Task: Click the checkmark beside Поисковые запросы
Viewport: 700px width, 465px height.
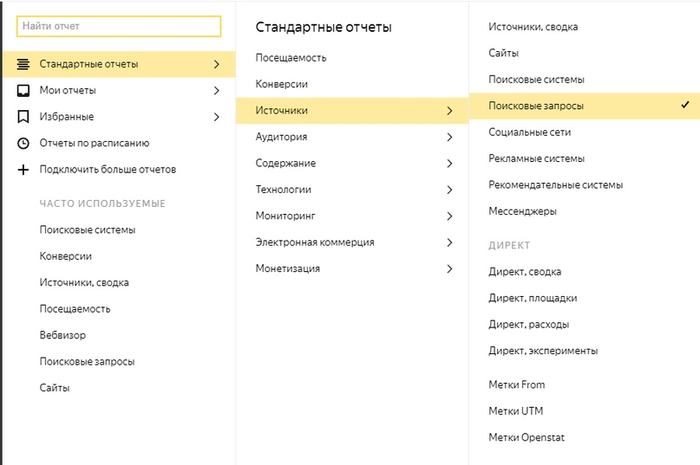Action: click(x=684, y=105)
